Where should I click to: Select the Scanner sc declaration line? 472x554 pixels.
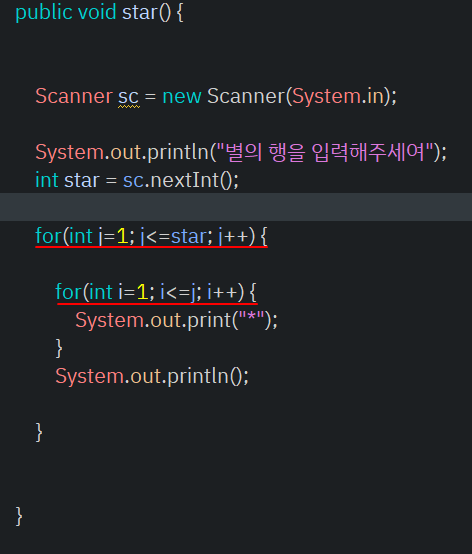click(216, 96)
